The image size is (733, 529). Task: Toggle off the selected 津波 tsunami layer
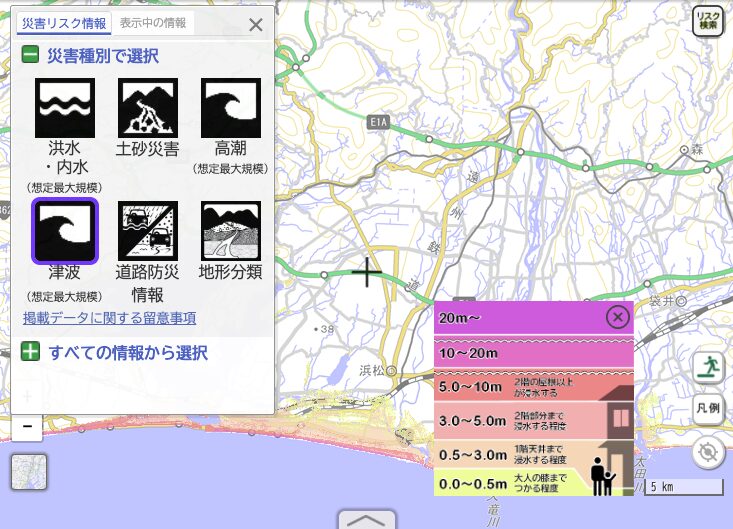[x=65, y=231]
